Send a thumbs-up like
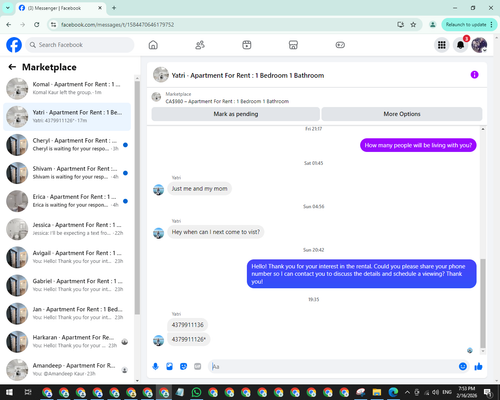The height and width of the screenshot is (400, 500). click(x=478, y=366)
